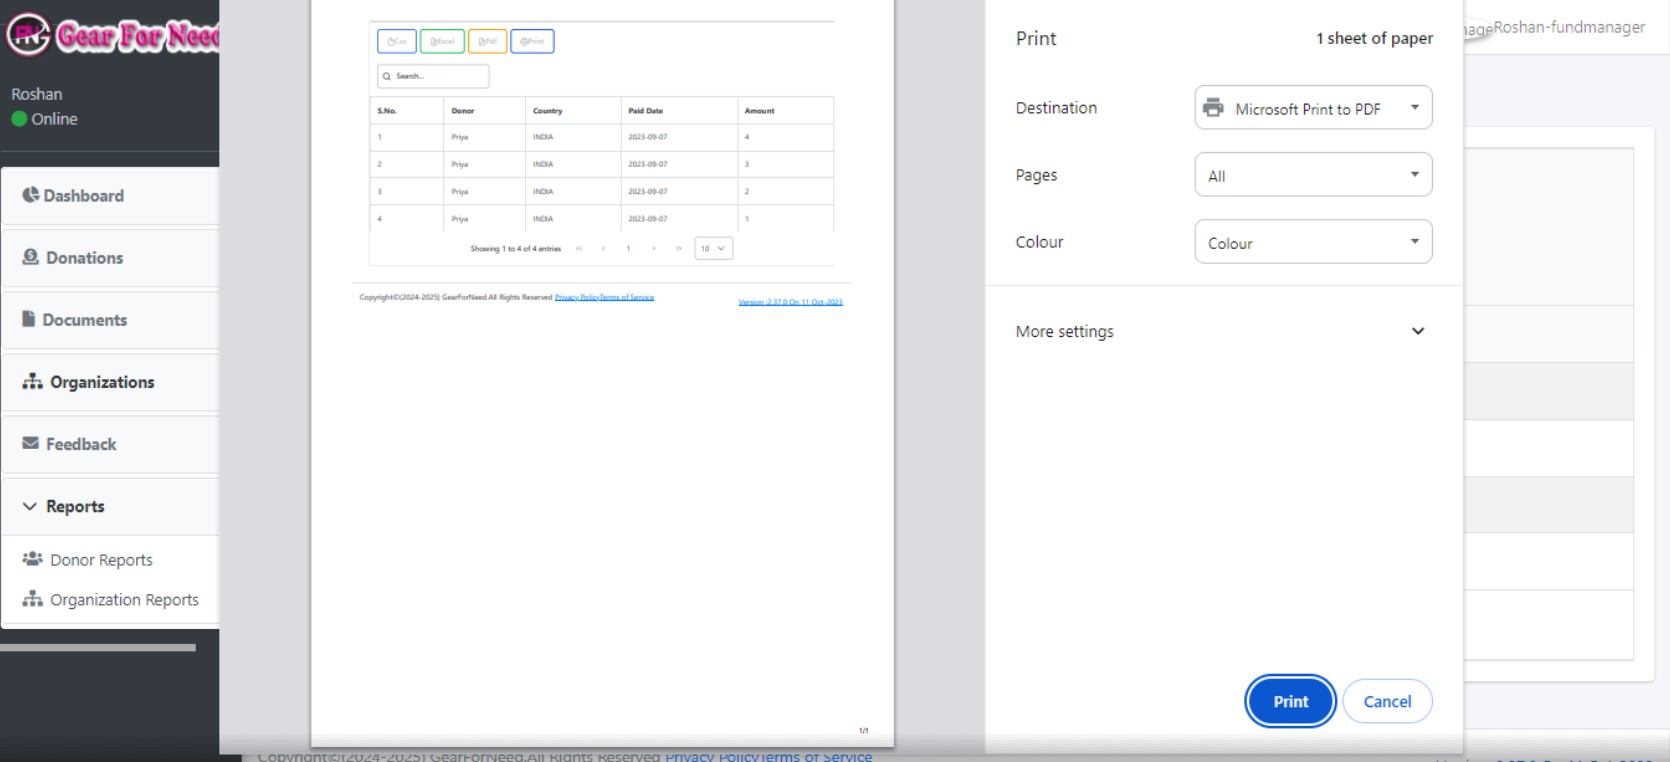The width and height of the screenshot is (1670, 762).
Task: Click the Organizations sitemap icon
Action: pyautogui.click(x=32, y=381)
